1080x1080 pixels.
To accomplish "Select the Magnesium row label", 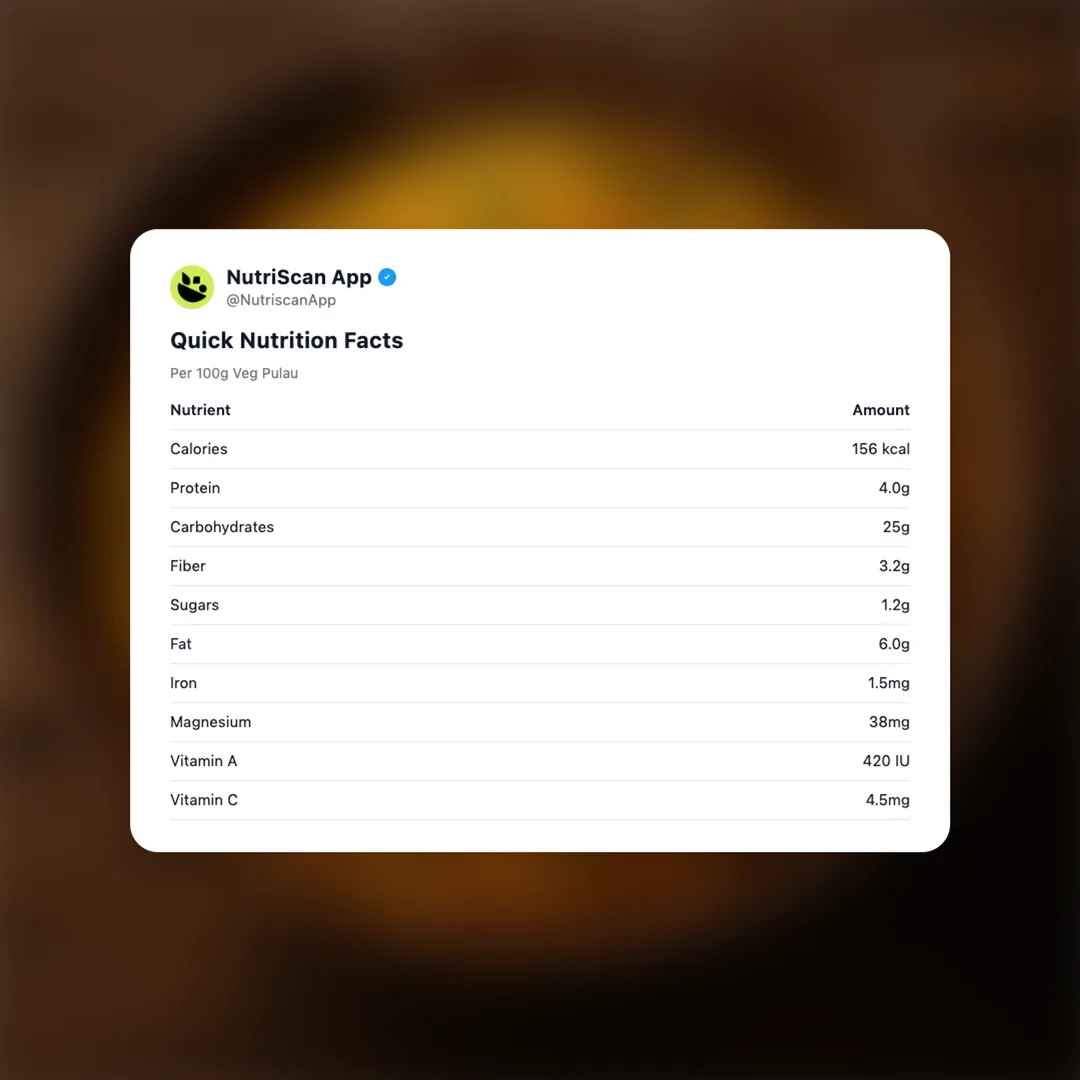I will 210,722.
